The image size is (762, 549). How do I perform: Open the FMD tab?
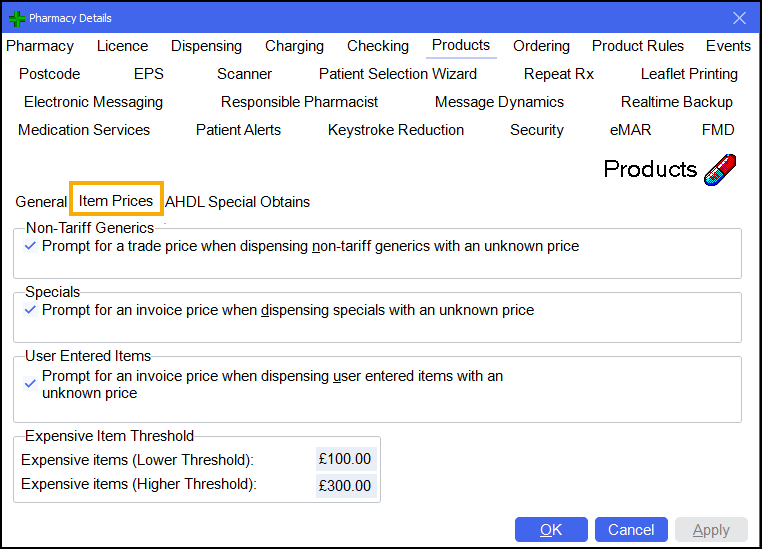(x=718, y=130)
